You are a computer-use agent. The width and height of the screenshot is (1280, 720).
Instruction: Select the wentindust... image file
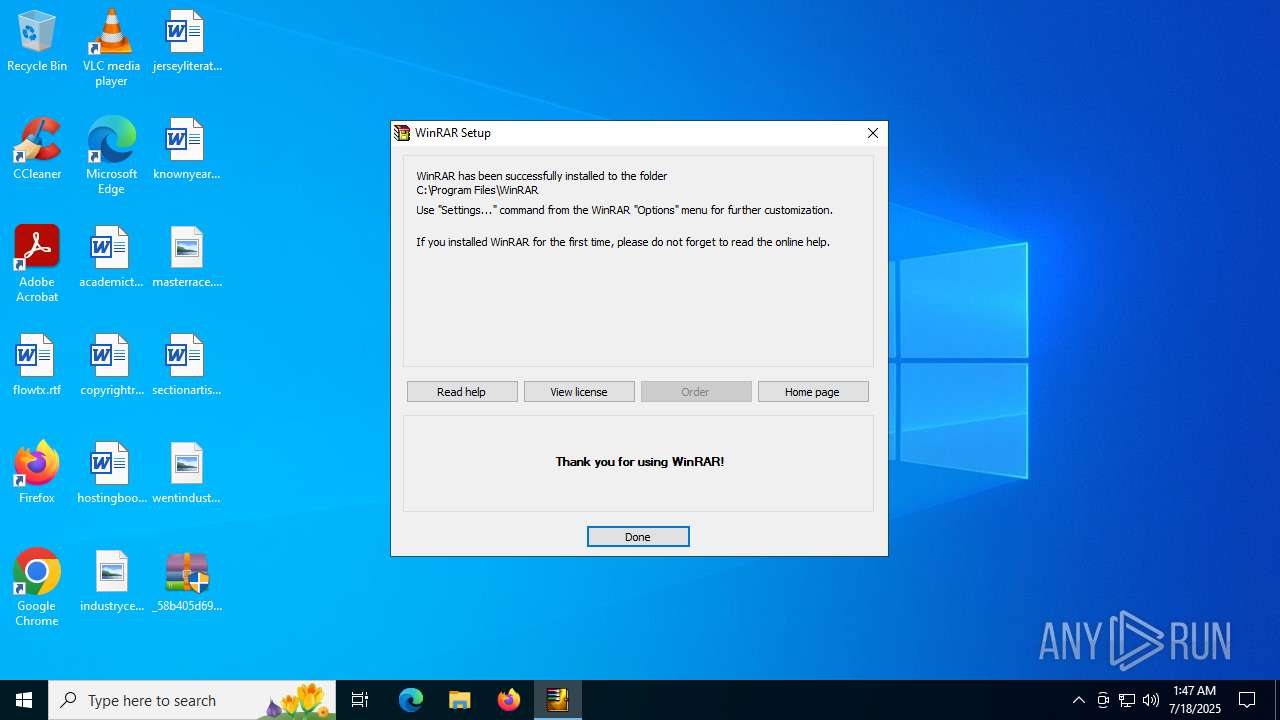[x=187, y=474]
